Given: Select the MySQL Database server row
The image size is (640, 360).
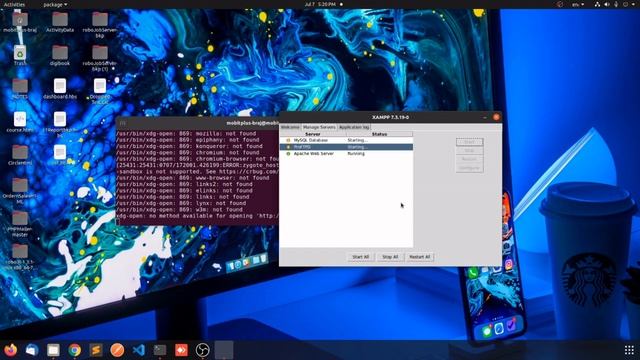Looking at the screenshot, I should [346, 140].
